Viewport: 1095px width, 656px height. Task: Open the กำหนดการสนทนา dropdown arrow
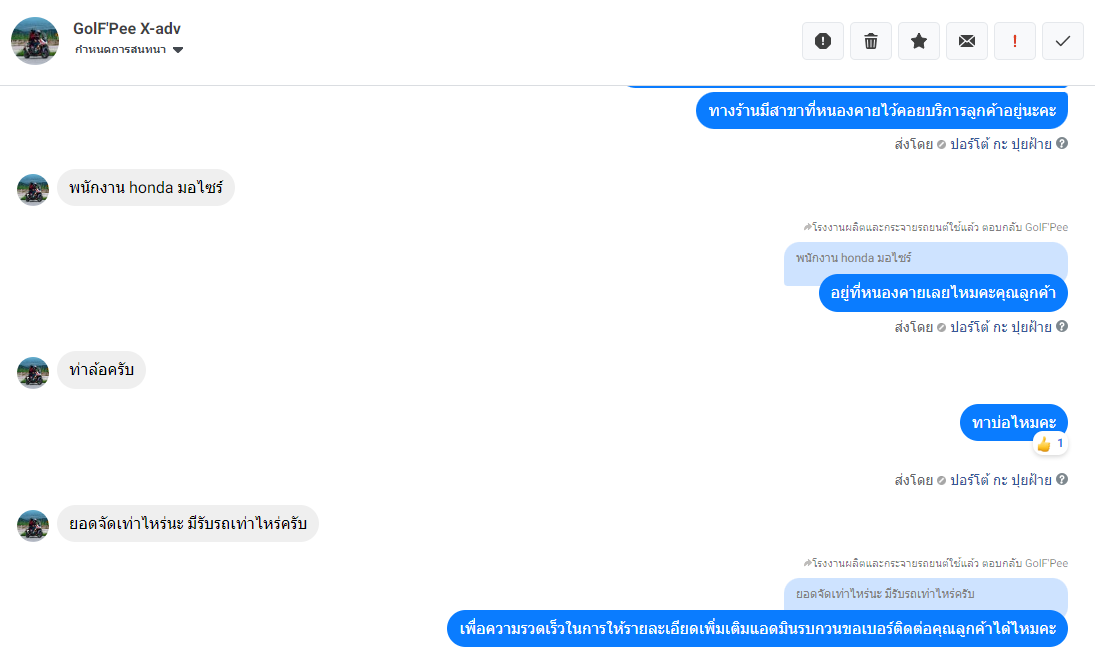point(178,50)
